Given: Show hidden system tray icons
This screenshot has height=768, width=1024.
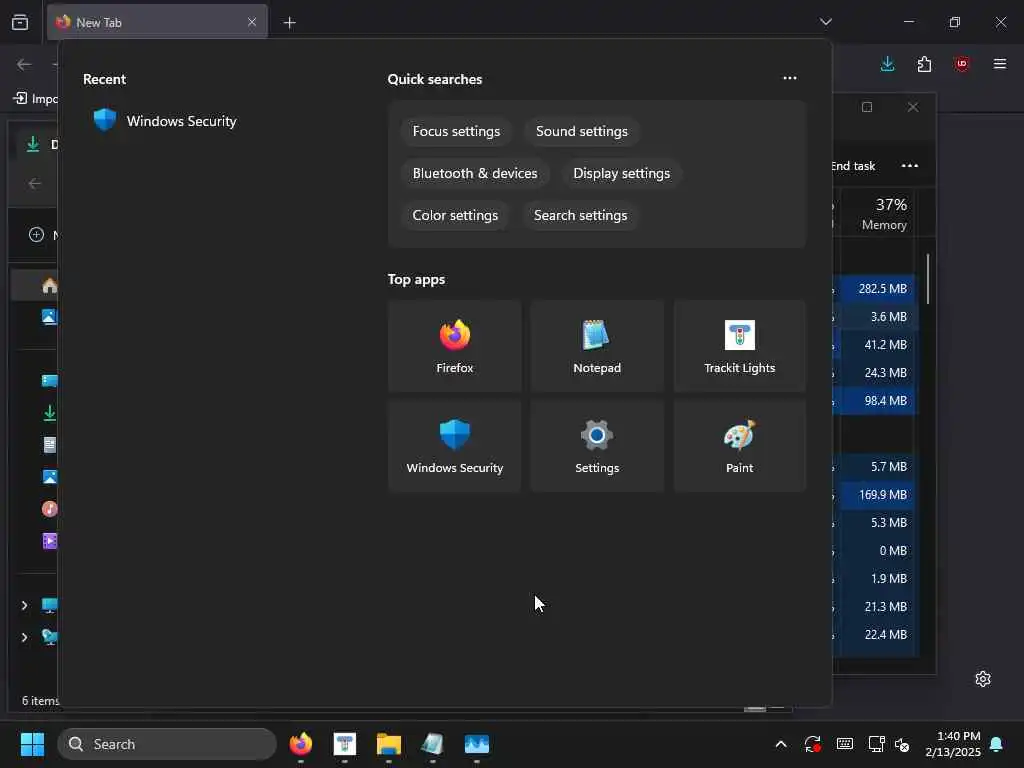Looking at the screenshot, I should click(x=780, y=744).
